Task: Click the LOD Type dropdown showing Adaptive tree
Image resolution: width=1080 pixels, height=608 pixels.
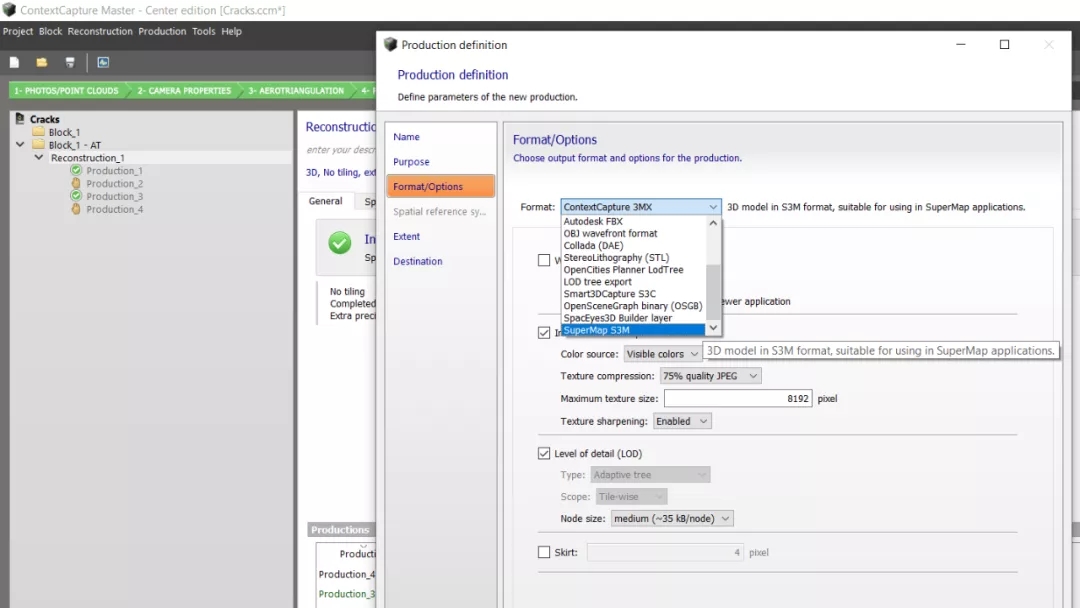Action: [650, 474]
